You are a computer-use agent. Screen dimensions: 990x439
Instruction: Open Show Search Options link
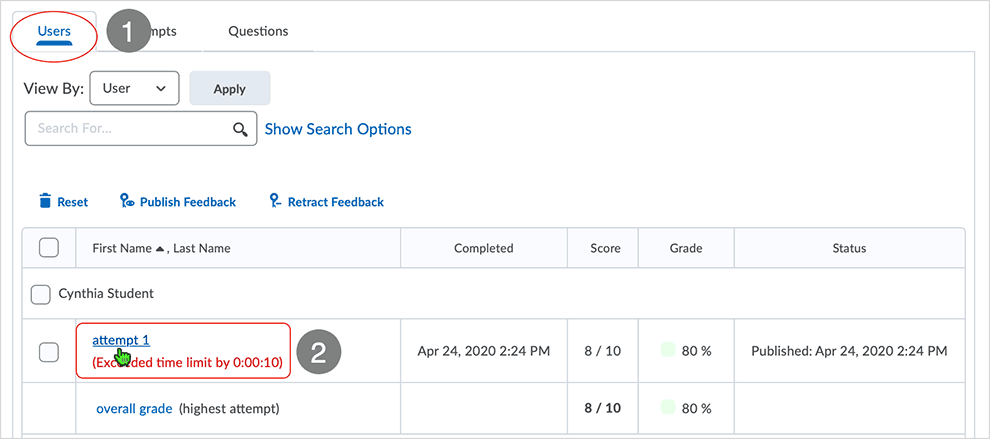pyautogui.click(x=338, y=129)
